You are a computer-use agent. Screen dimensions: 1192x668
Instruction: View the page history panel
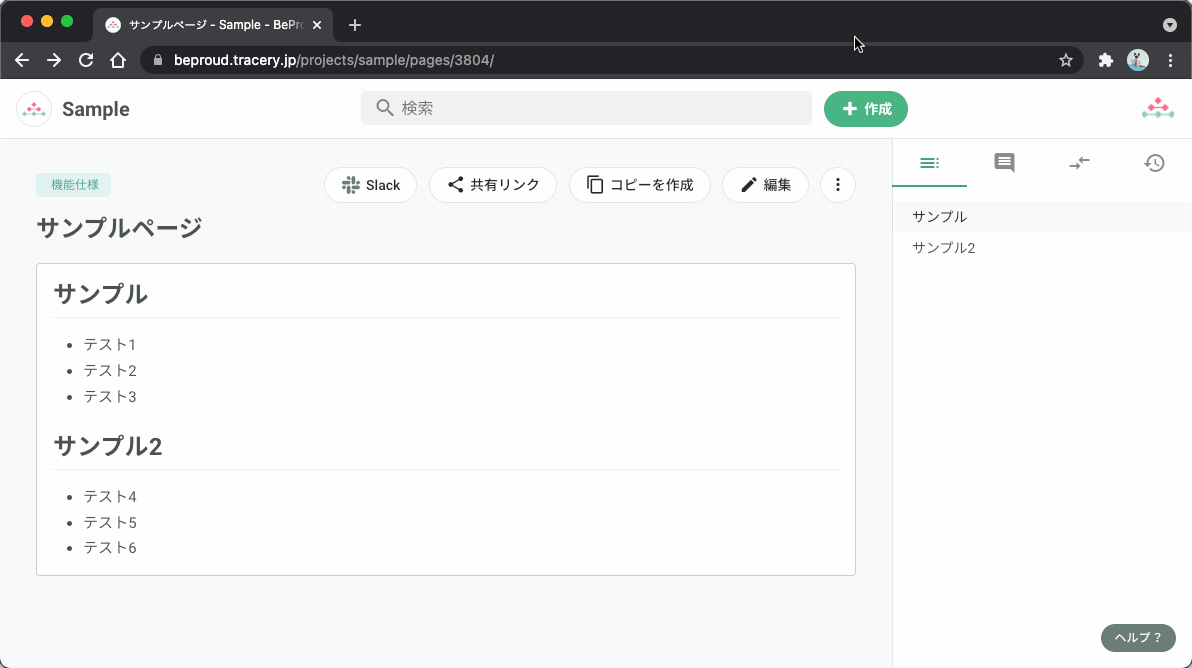tap(1155, 163)
